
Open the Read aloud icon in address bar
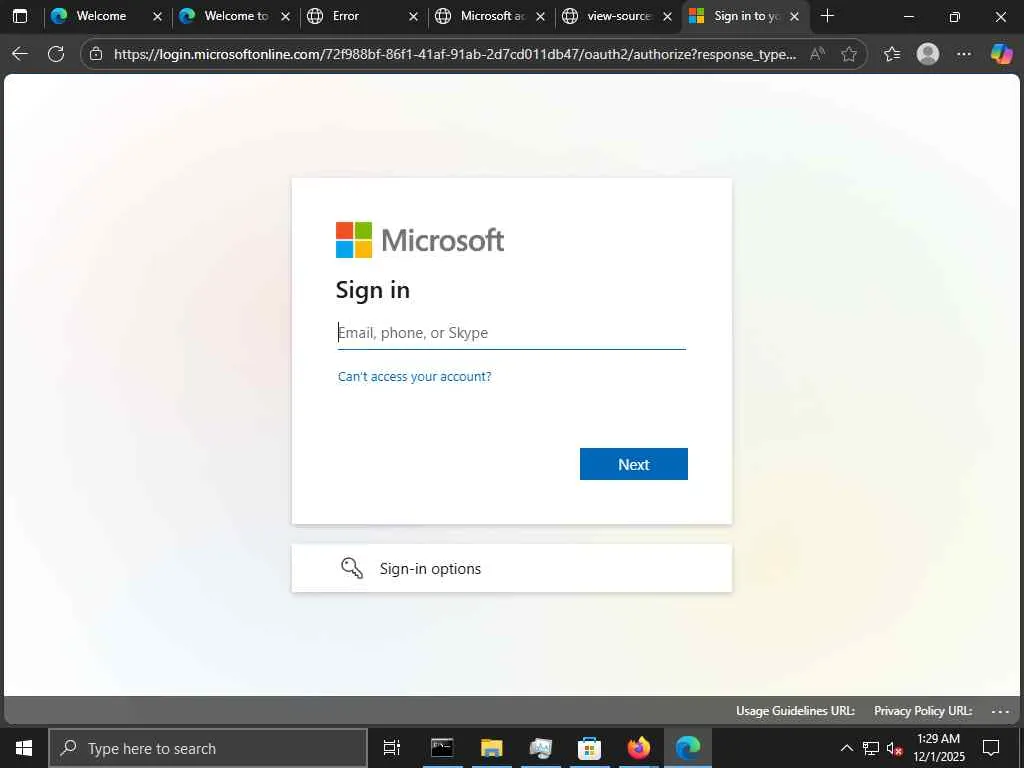pyautogui.click(x=816, y=54)
